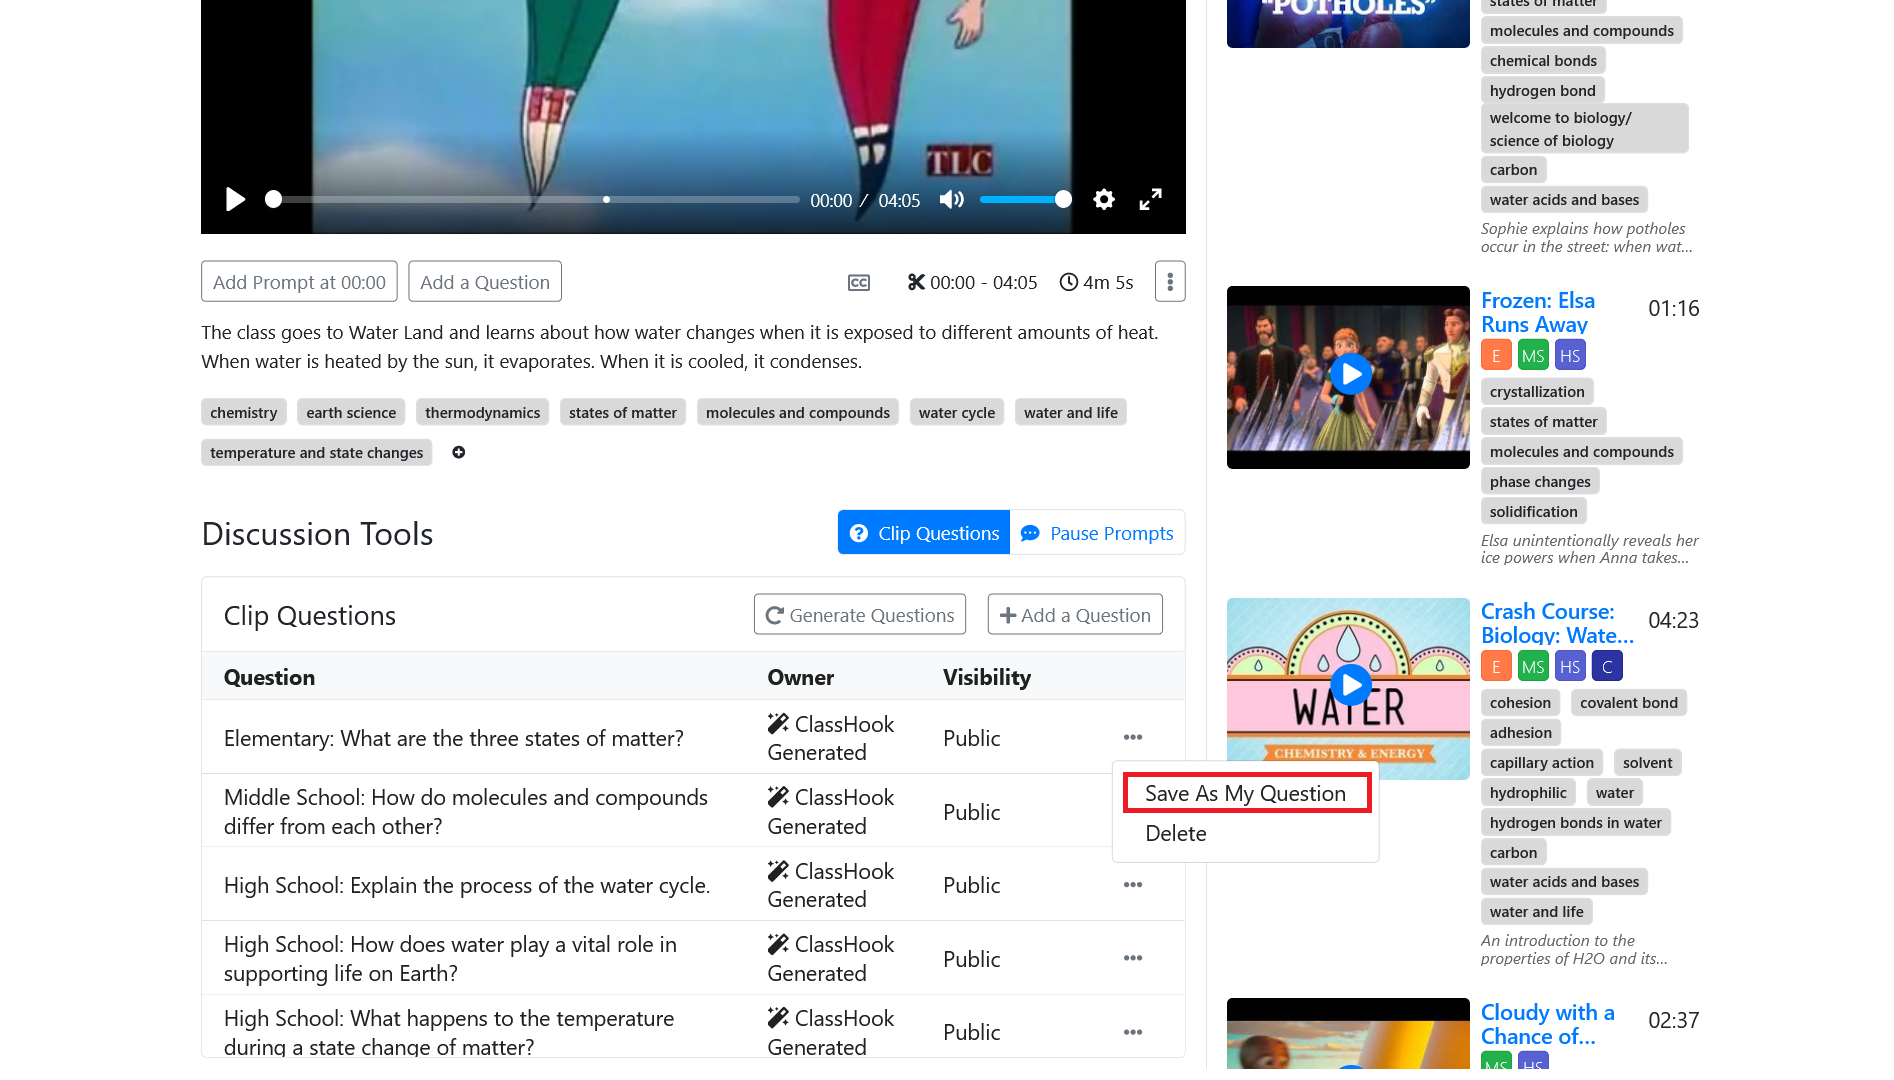Play the video with the play button

point(235,200)
